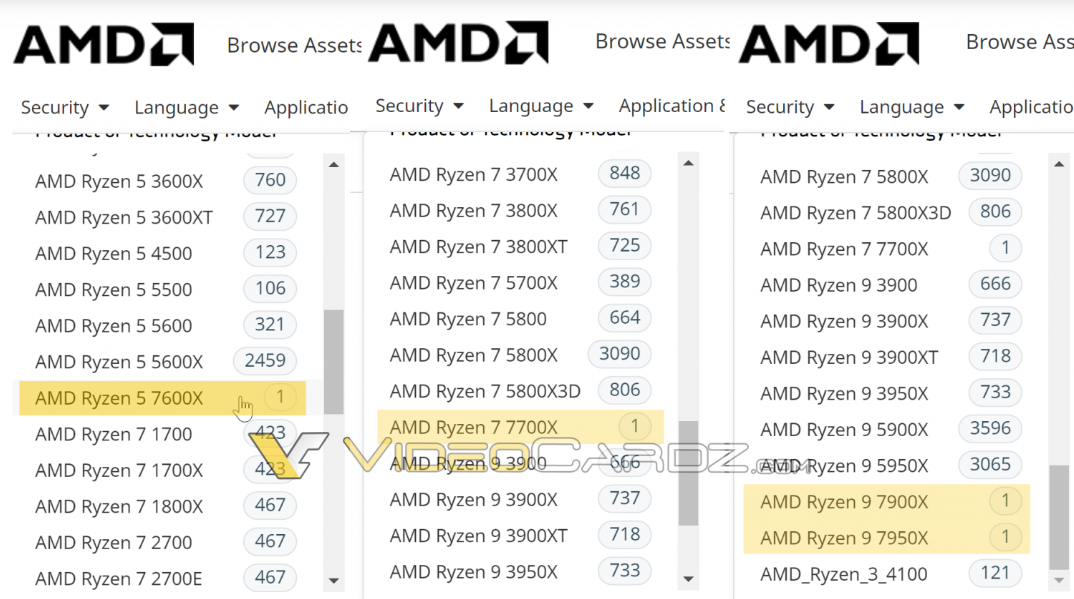Choose AMD Ryzen 9 7950X from the list

[844, 538]
